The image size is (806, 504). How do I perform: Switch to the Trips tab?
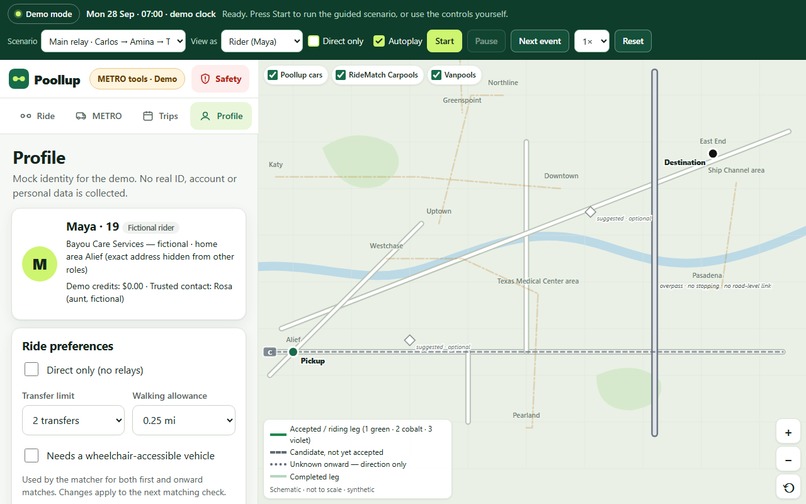[x=160, y=116]
